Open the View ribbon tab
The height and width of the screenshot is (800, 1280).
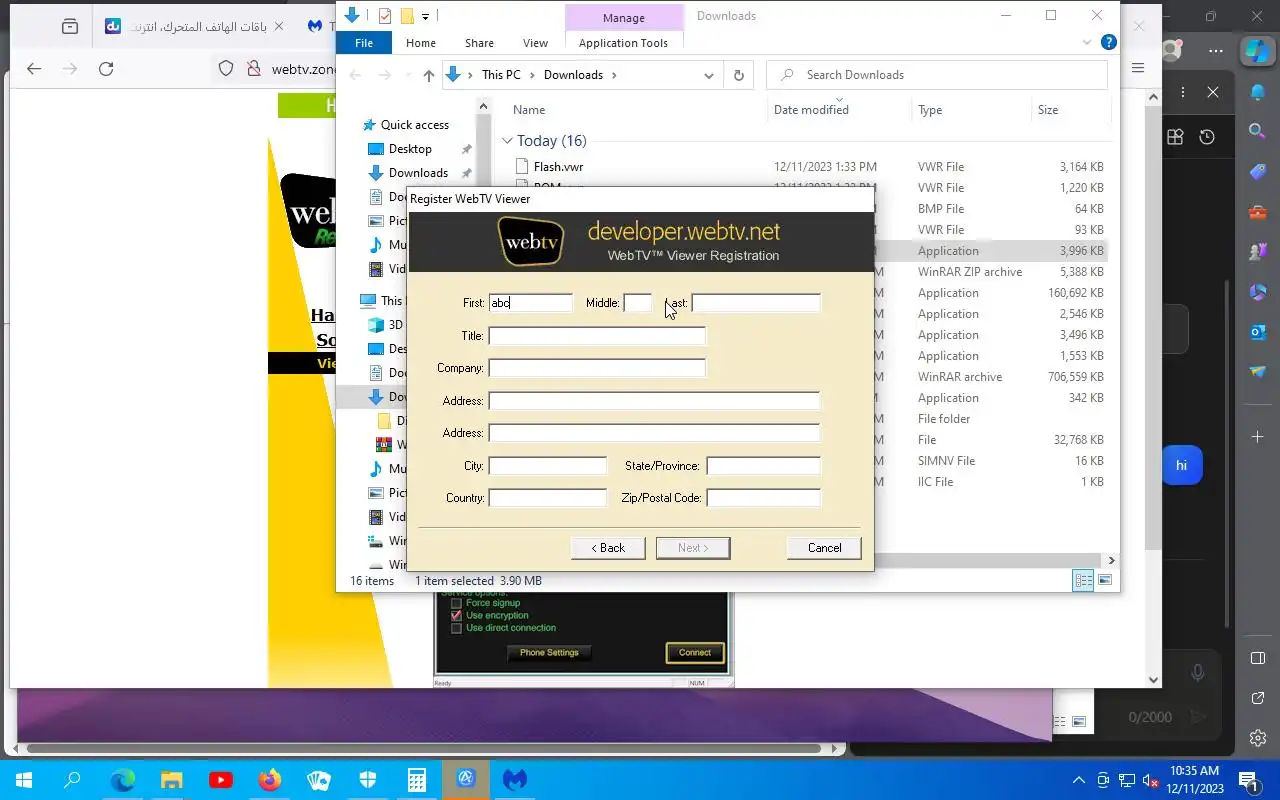coord(535,43)
